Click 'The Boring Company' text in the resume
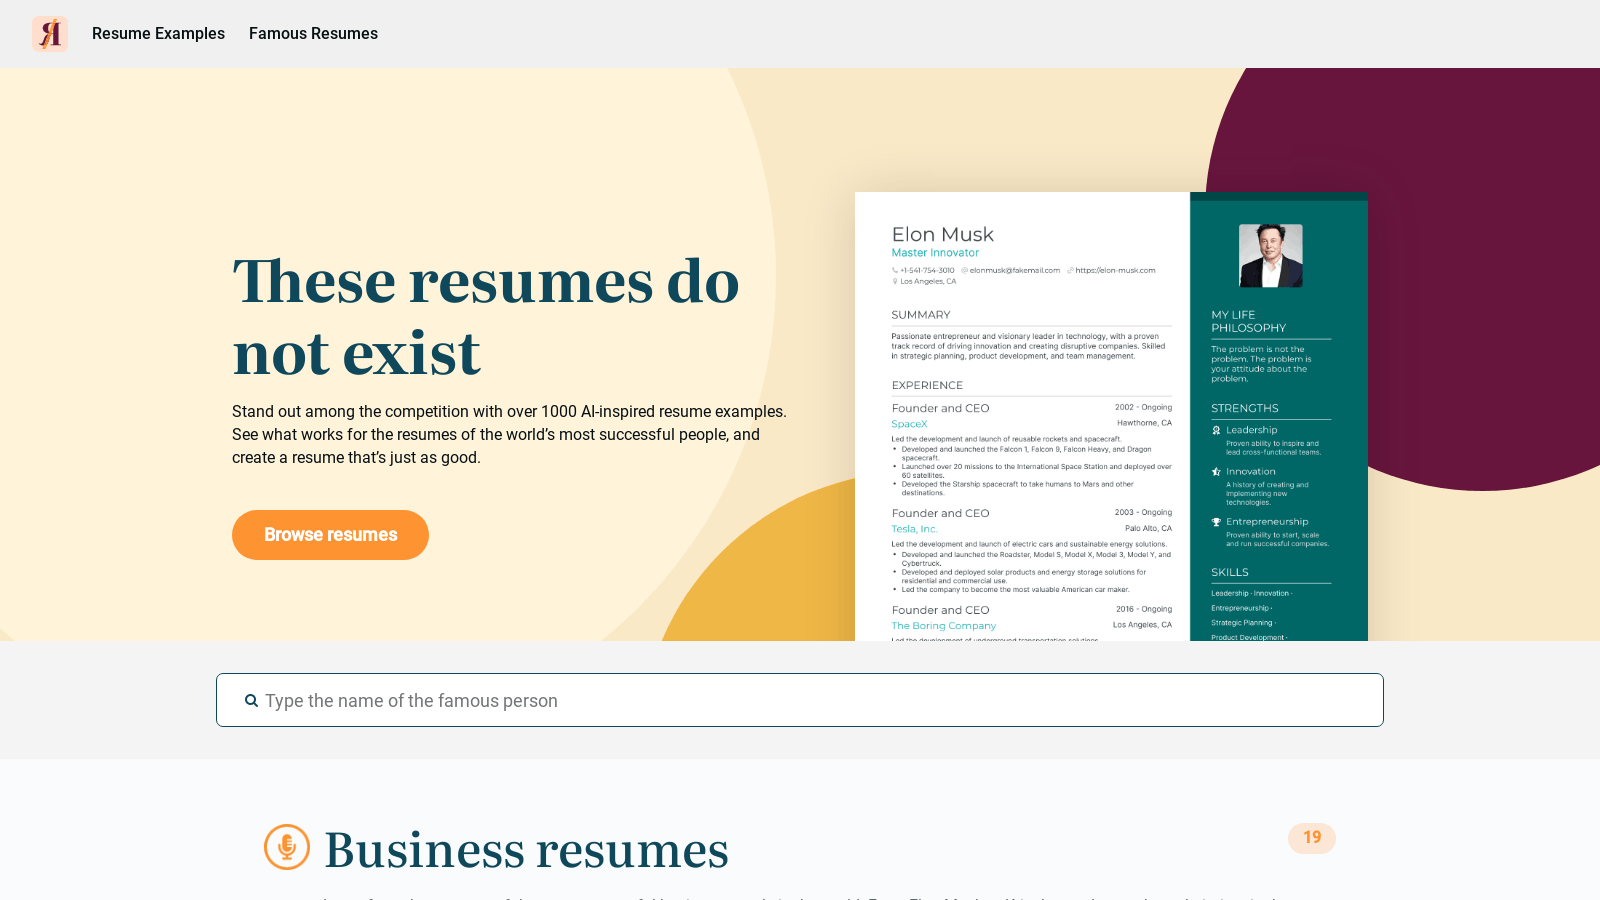 point(943,626)
